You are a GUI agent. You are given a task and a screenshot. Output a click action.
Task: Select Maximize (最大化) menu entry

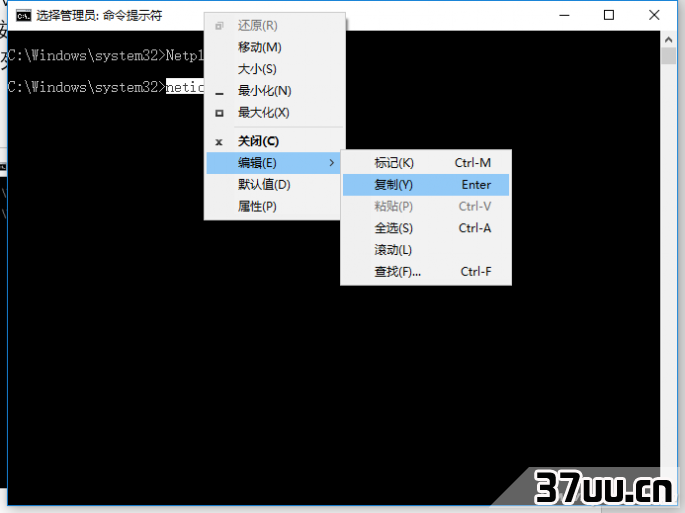275,113
